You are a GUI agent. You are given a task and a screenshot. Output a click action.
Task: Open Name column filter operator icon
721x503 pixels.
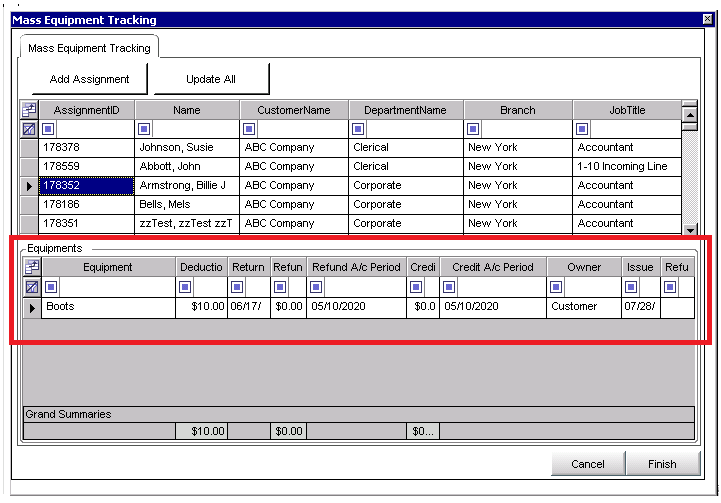click(x=144, y=129)
